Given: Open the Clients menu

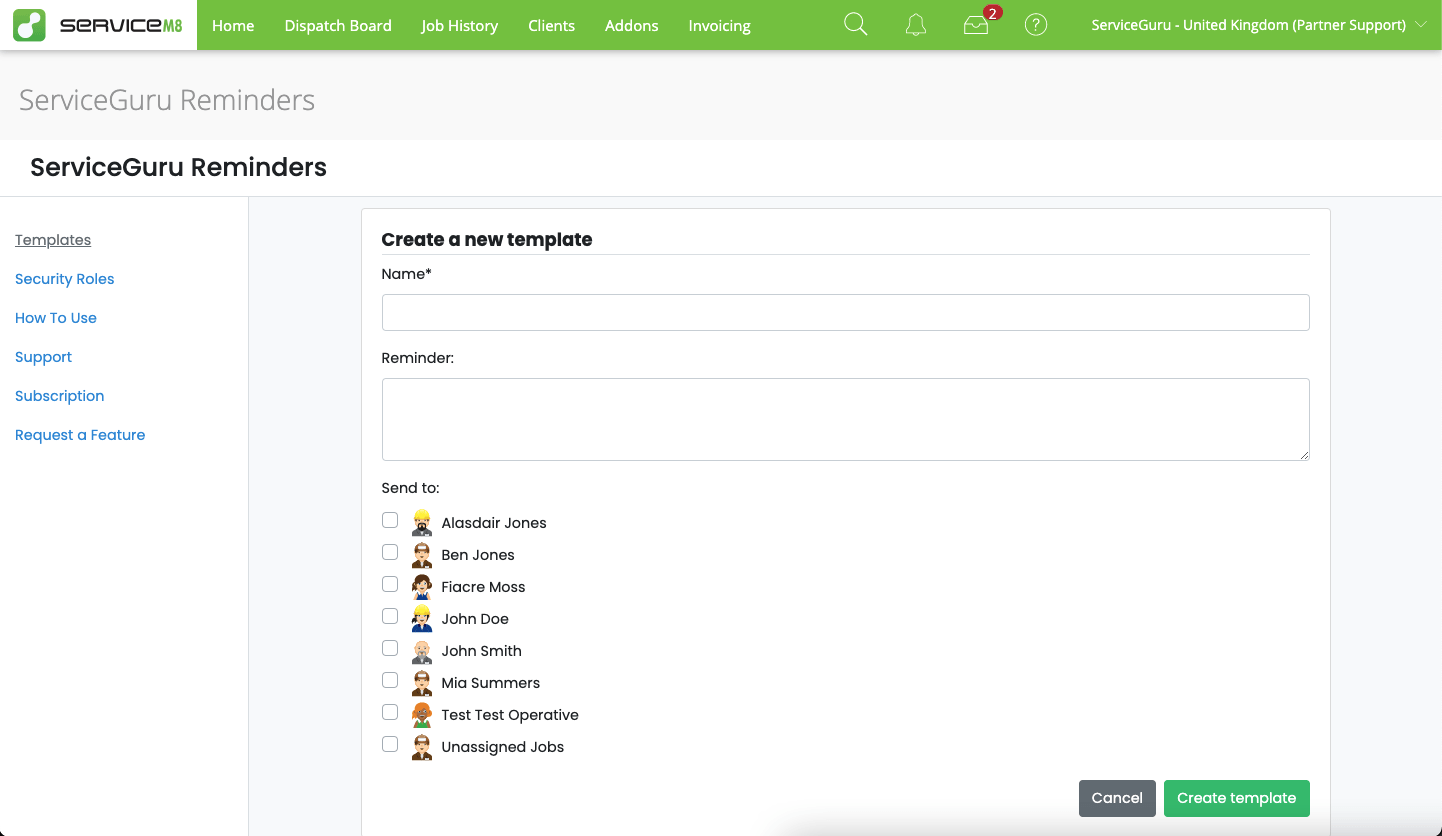Looking at the screenshot, I should (552, 26).
